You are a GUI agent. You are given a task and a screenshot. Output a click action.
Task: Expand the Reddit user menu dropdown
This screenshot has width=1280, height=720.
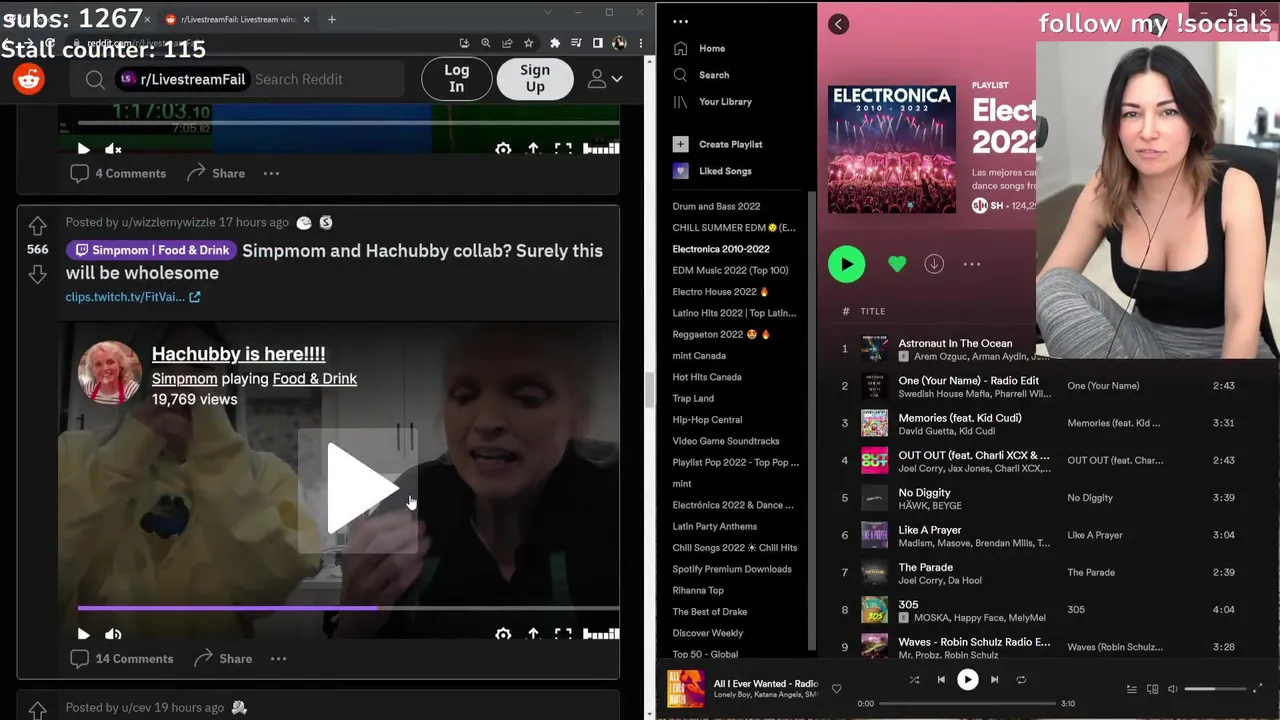pyautogui.click(x=605, y=79)
